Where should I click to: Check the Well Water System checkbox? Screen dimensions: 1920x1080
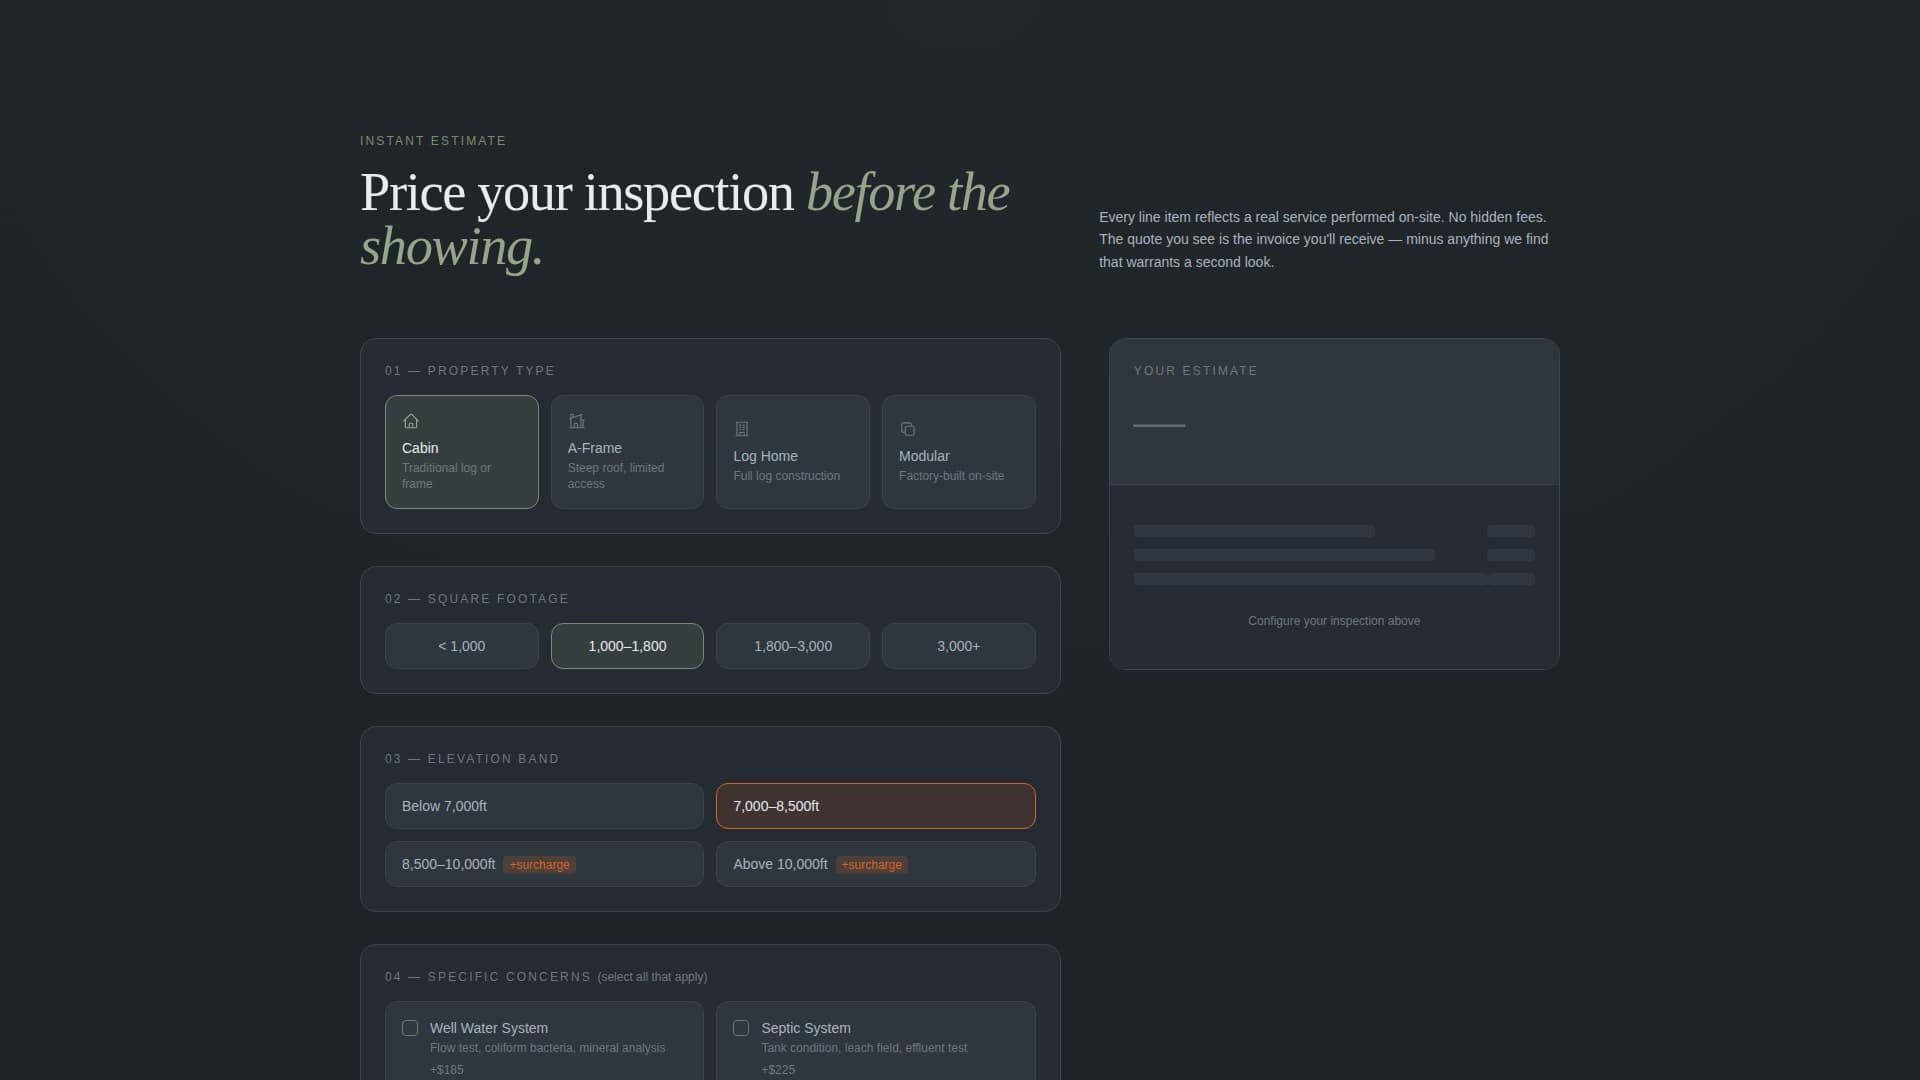[x=409, y=1027]
